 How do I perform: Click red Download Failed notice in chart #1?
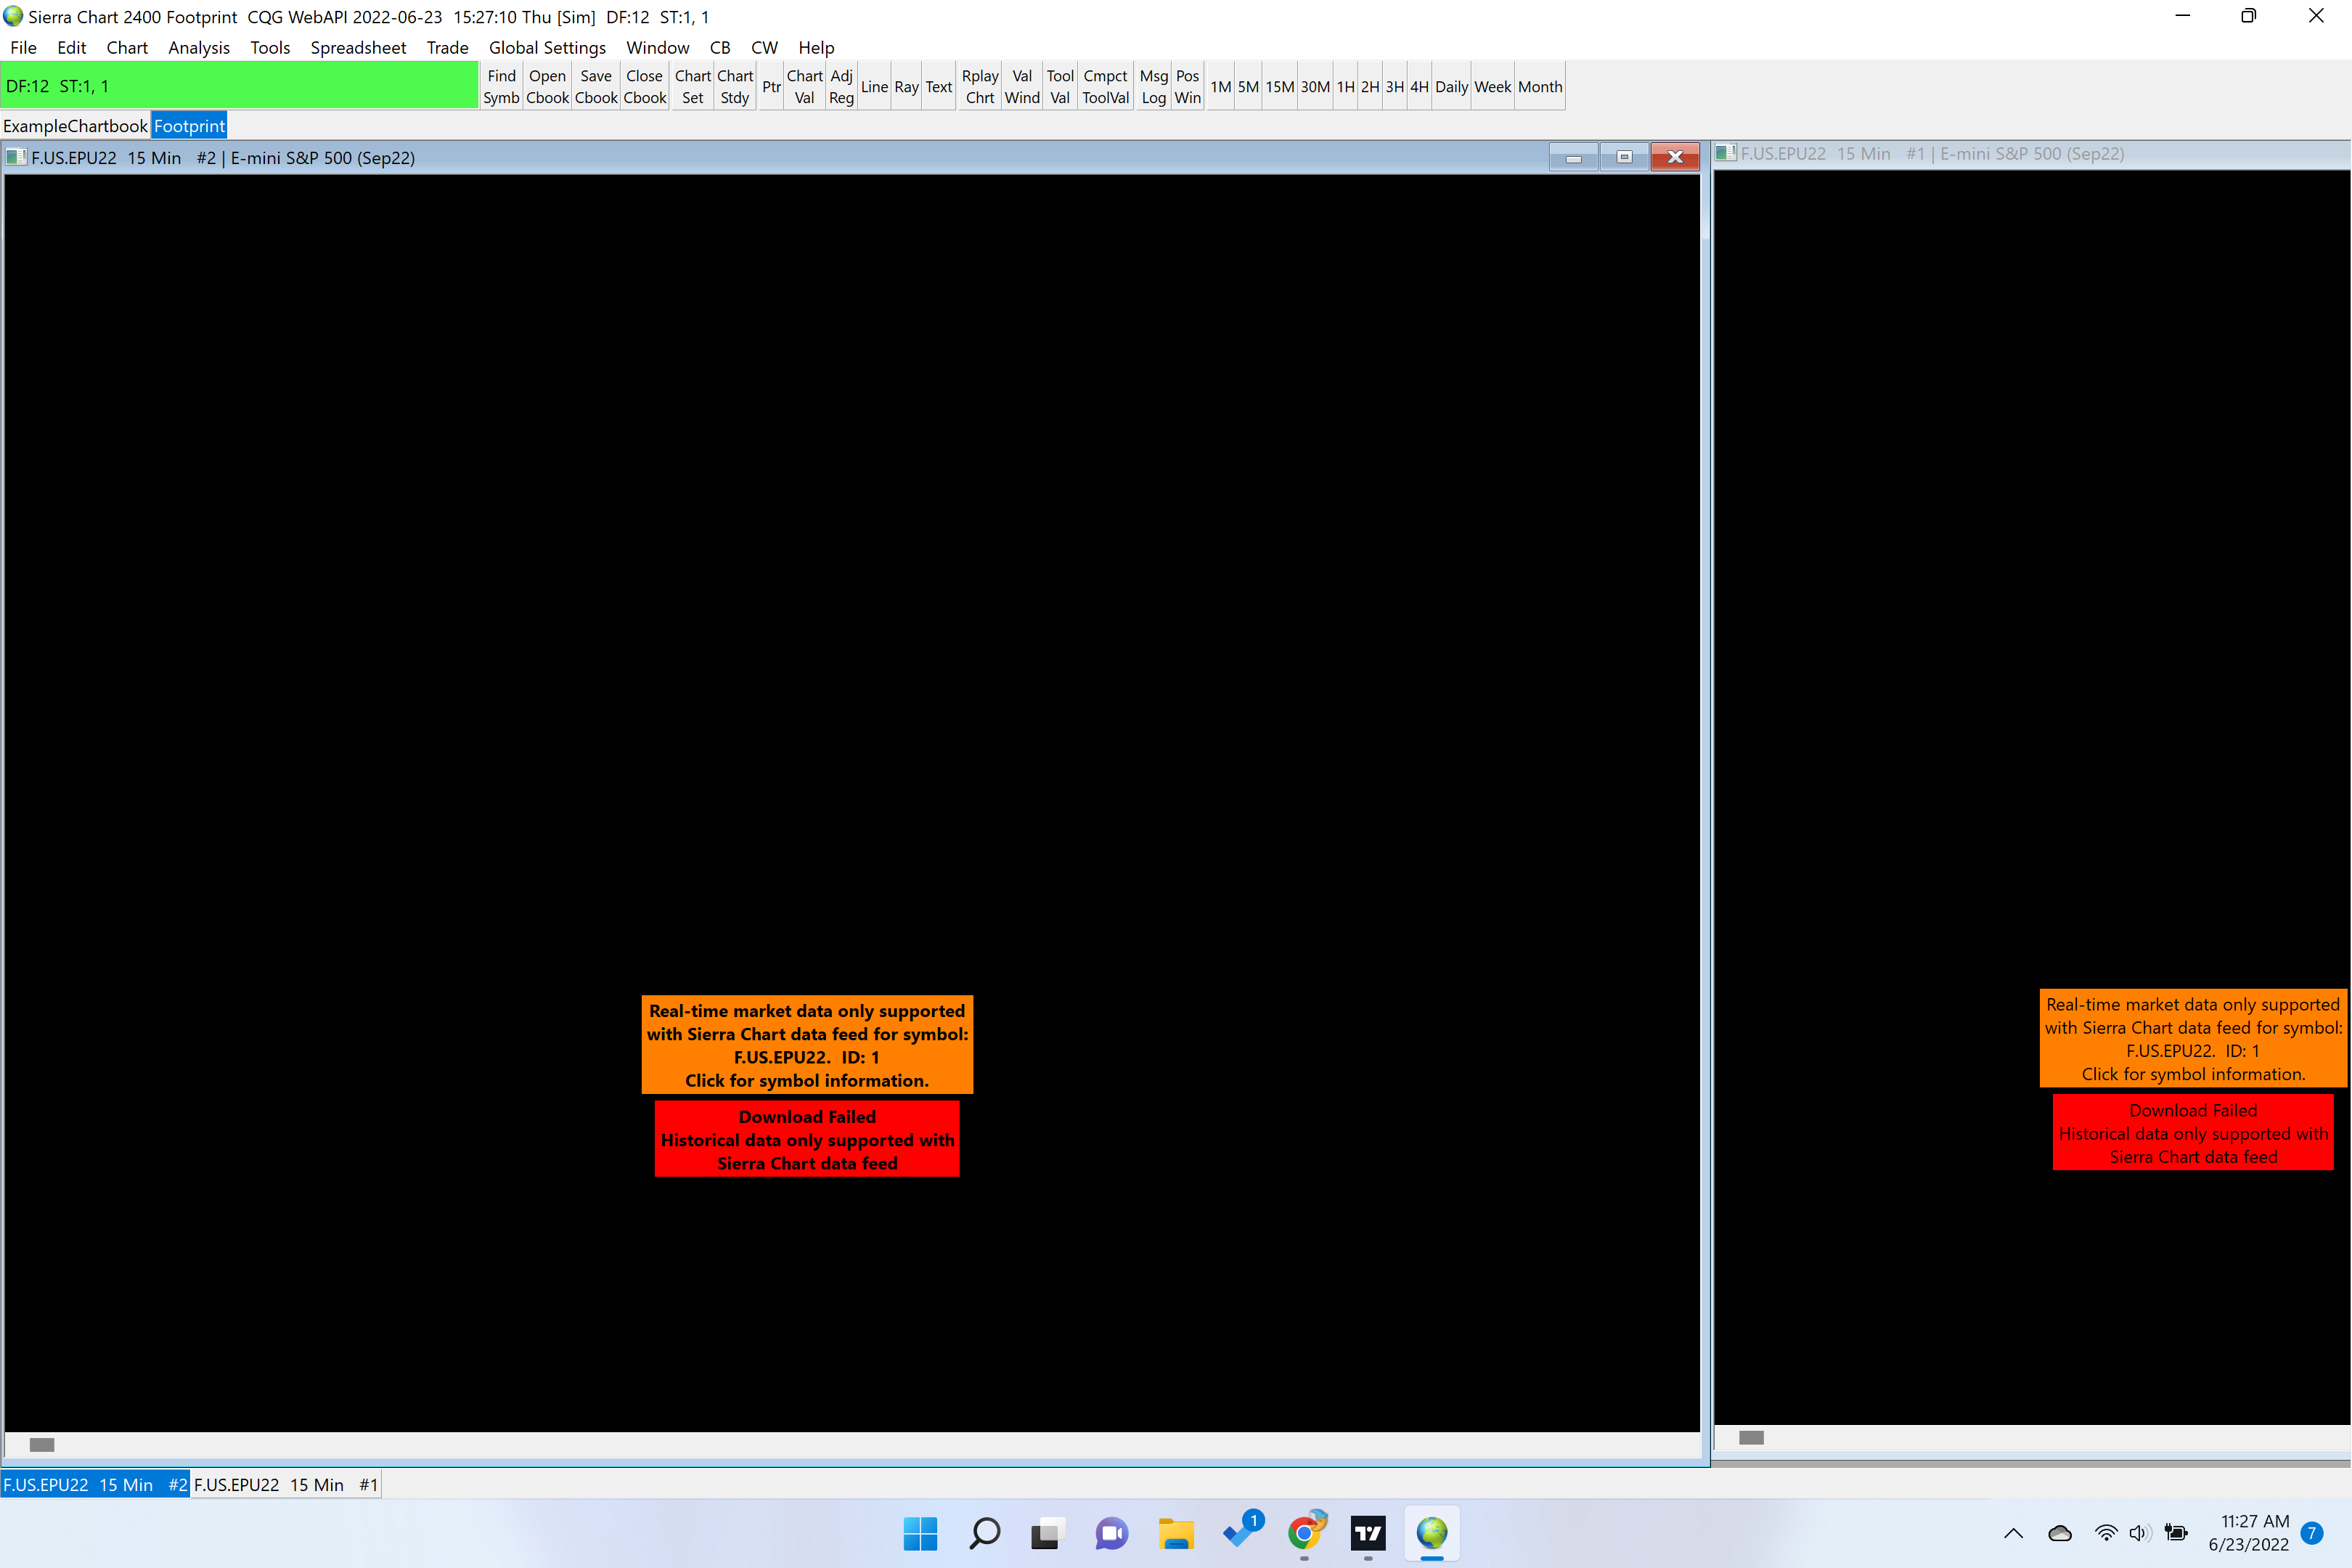[x=2193, y=1132]
